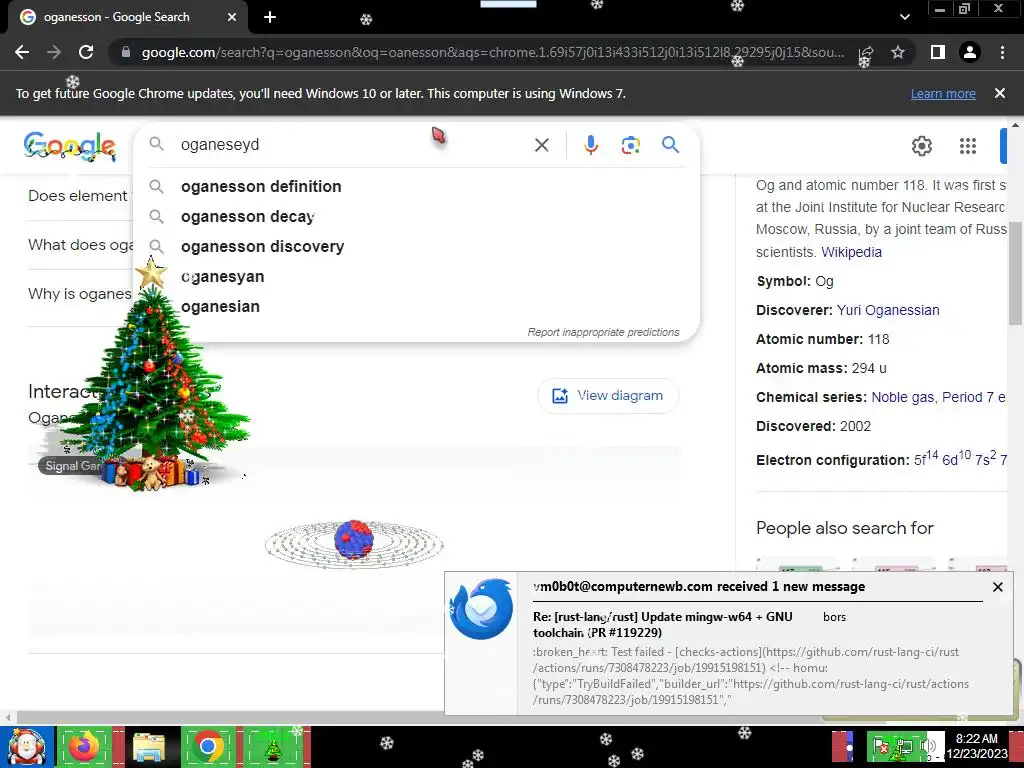Open the Chrome three-dot menu

pyautogui.click(x=1002, y=52)
